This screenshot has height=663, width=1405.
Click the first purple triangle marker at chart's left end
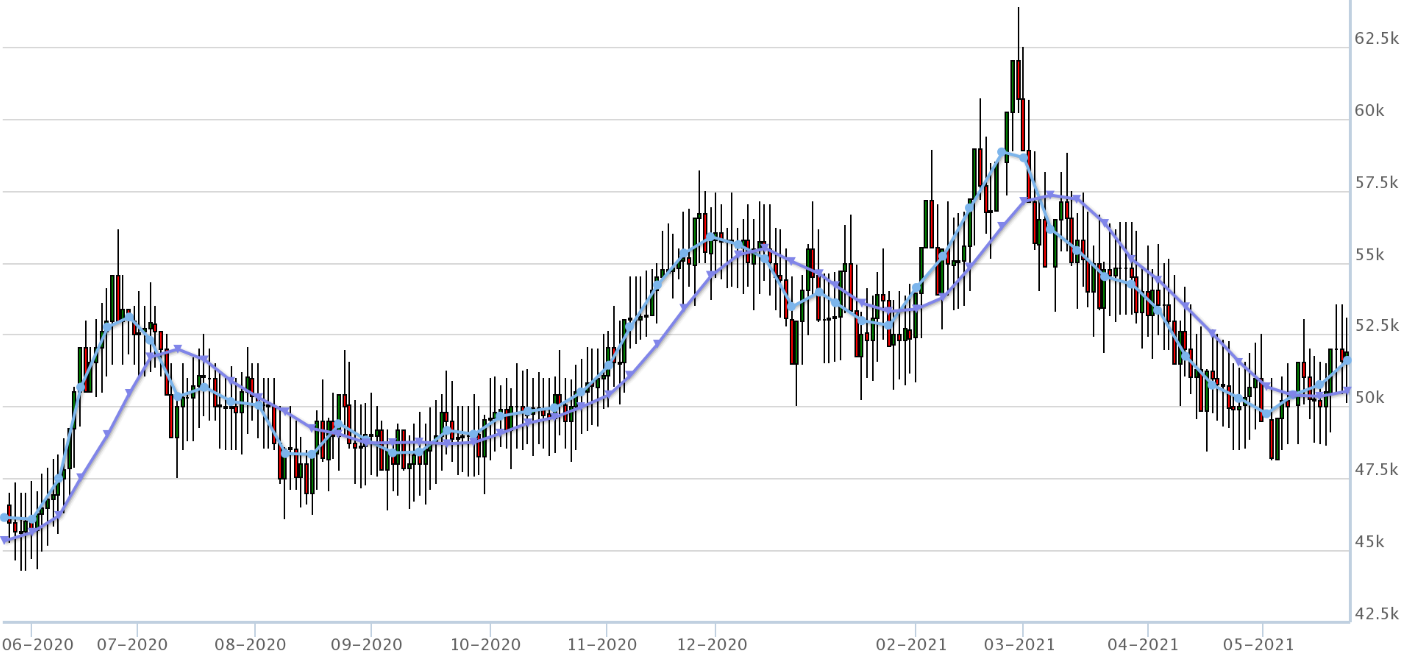[5, 540]
